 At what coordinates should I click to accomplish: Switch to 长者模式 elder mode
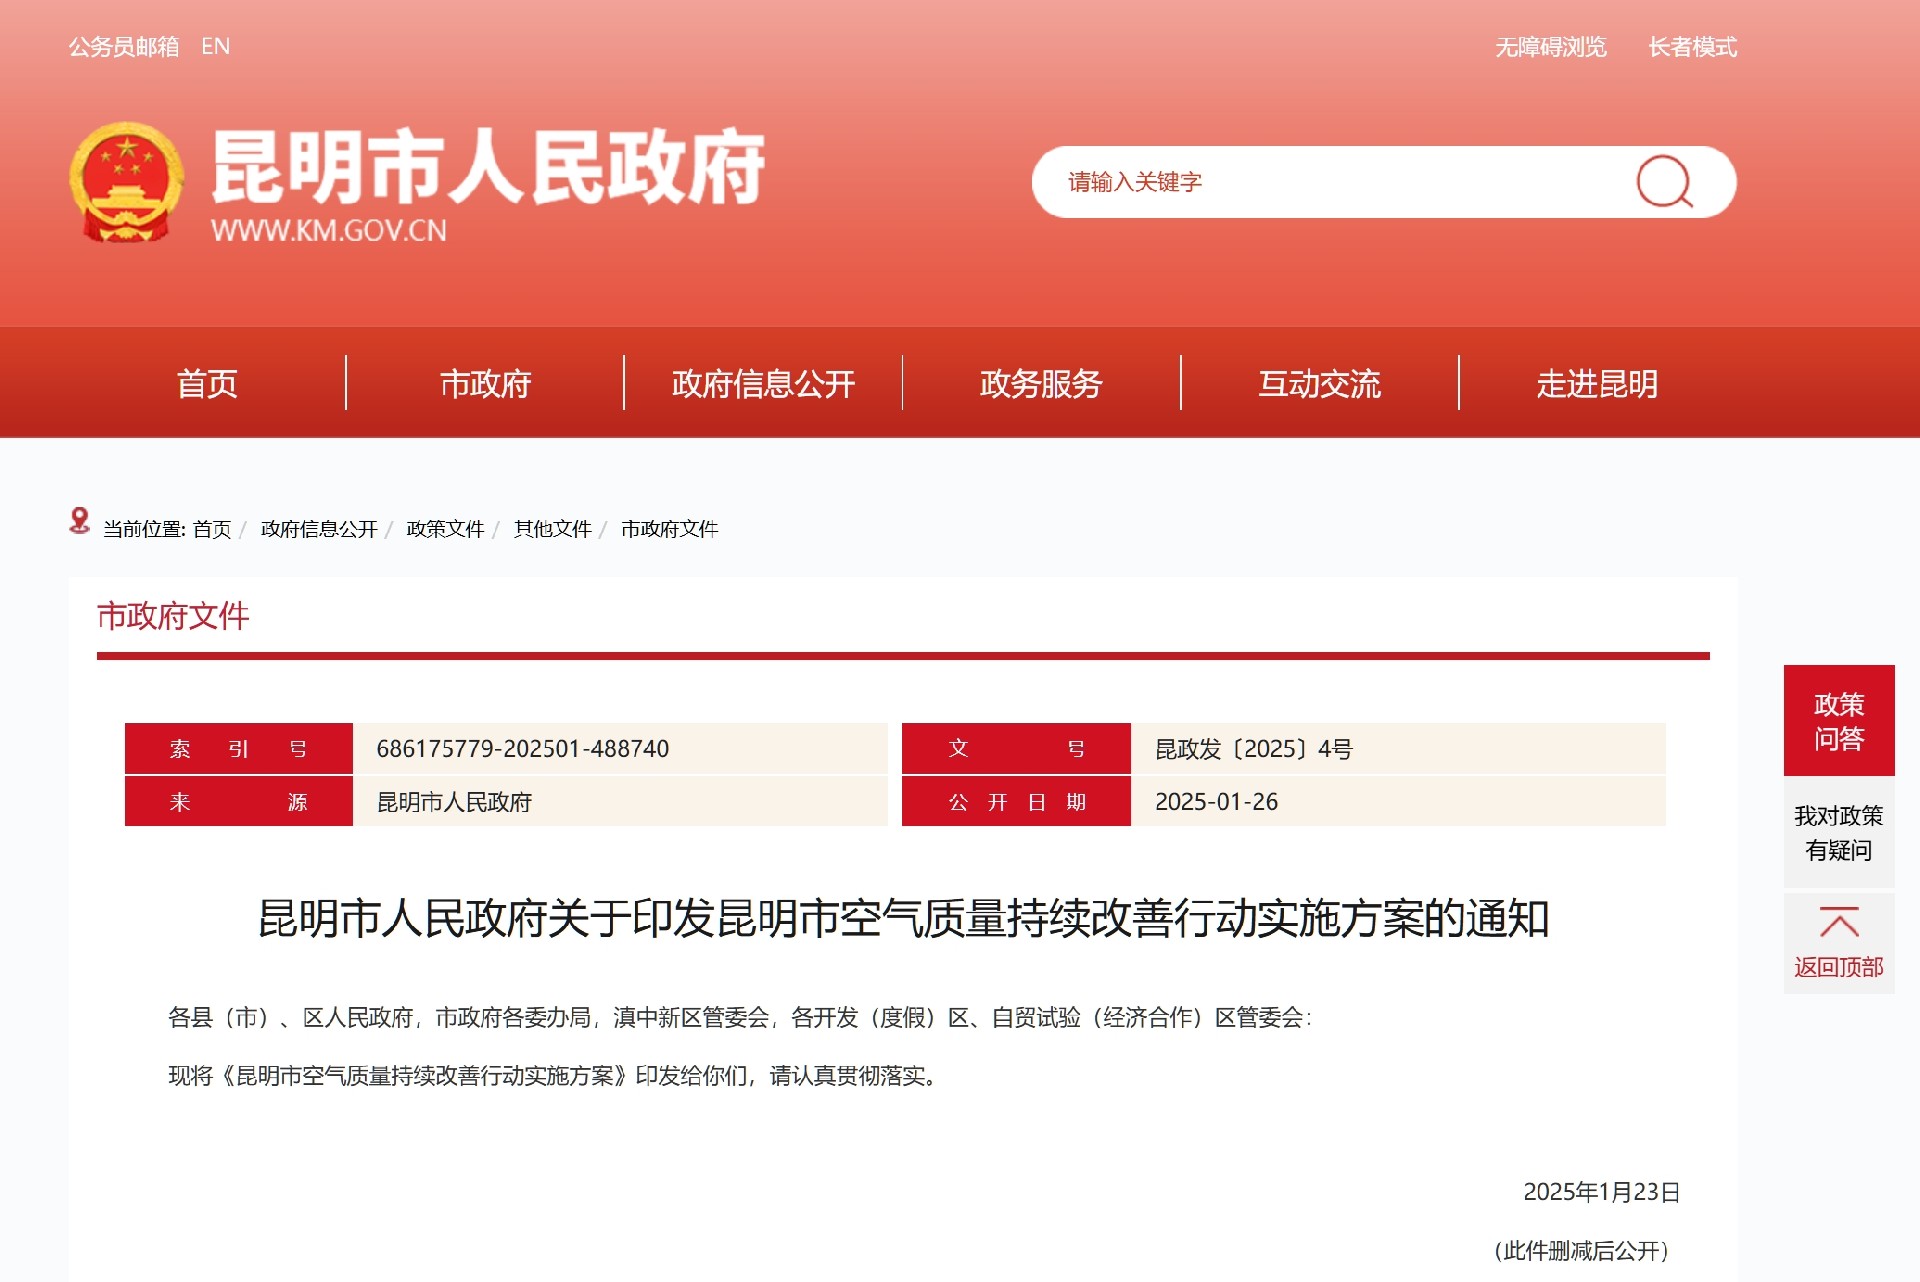pyautogui.click(x=1692, y=47)
